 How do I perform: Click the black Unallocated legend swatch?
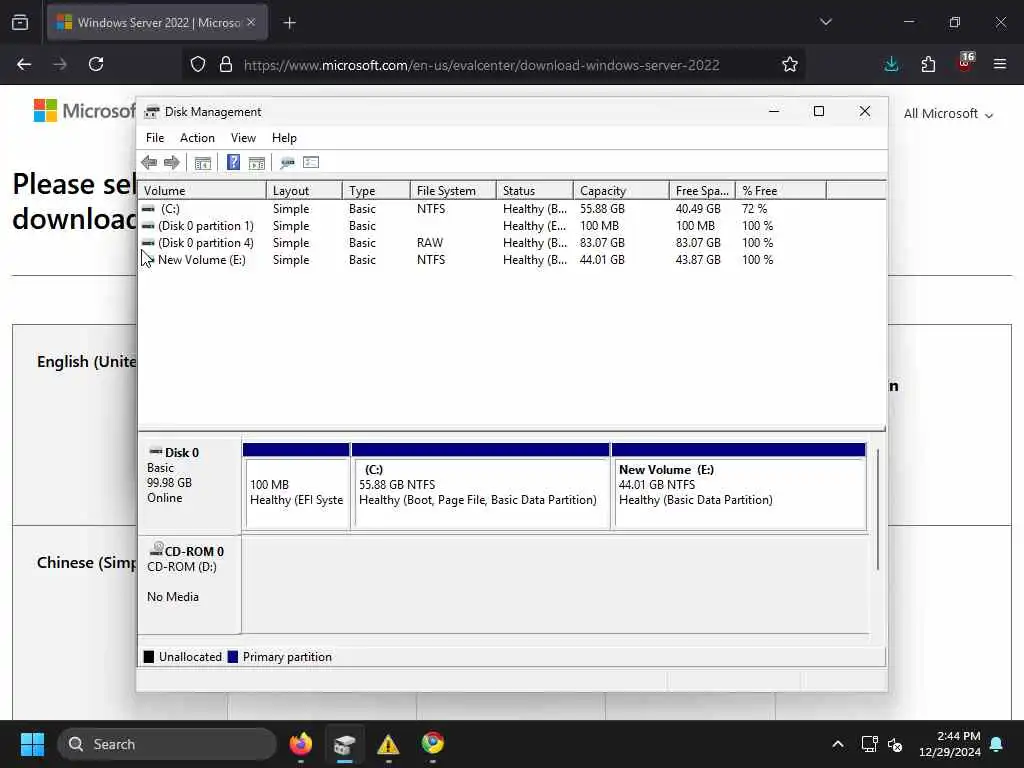(x=149, y=657)
